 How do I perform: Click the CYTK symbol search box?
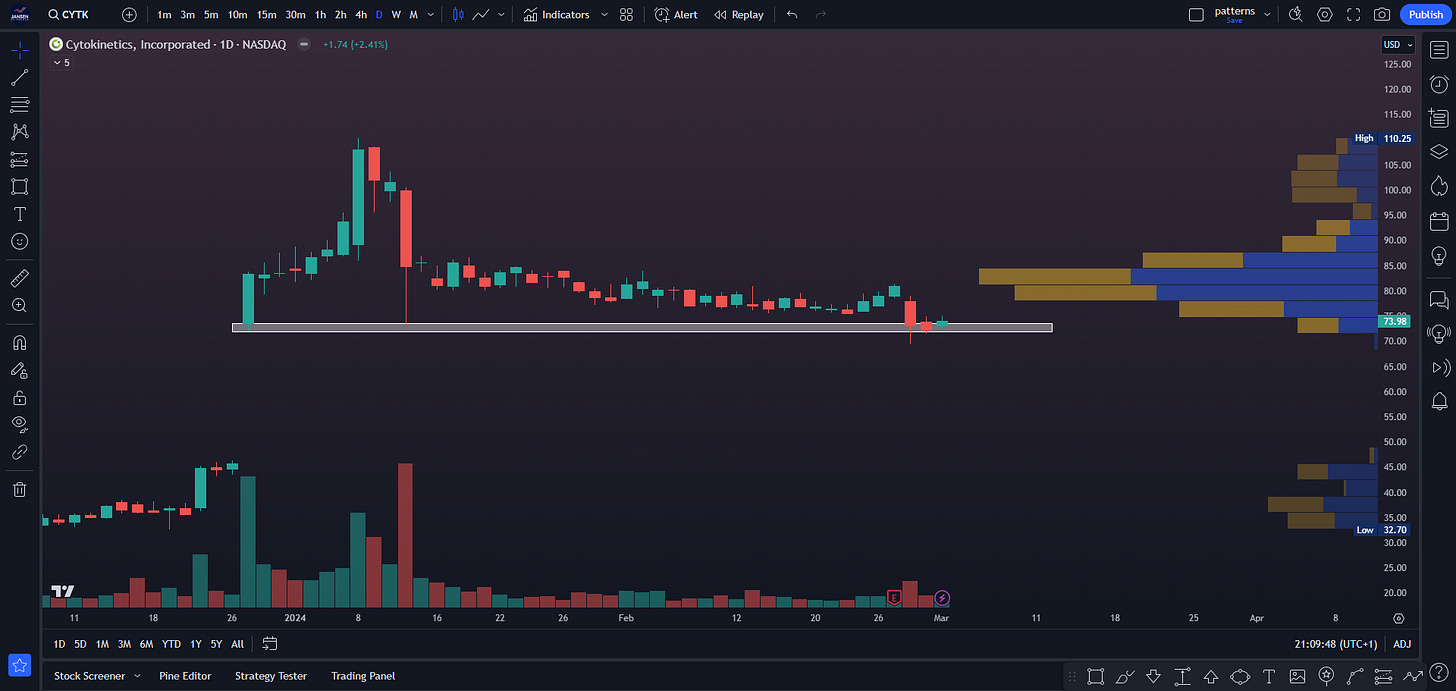pos(79,15)
